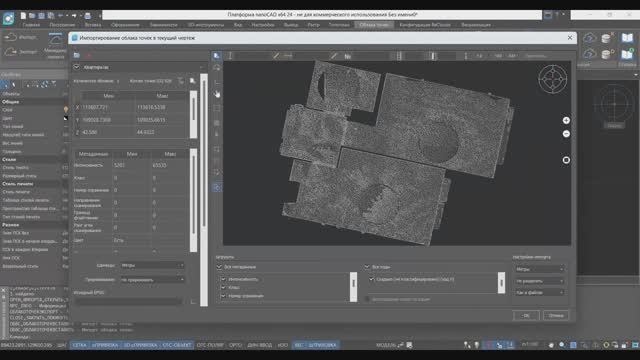This screenshot has height=360, width=640.
Task: Open the Вставка ribbon tab
Action: pyautogui.click(x=93, y=25)
